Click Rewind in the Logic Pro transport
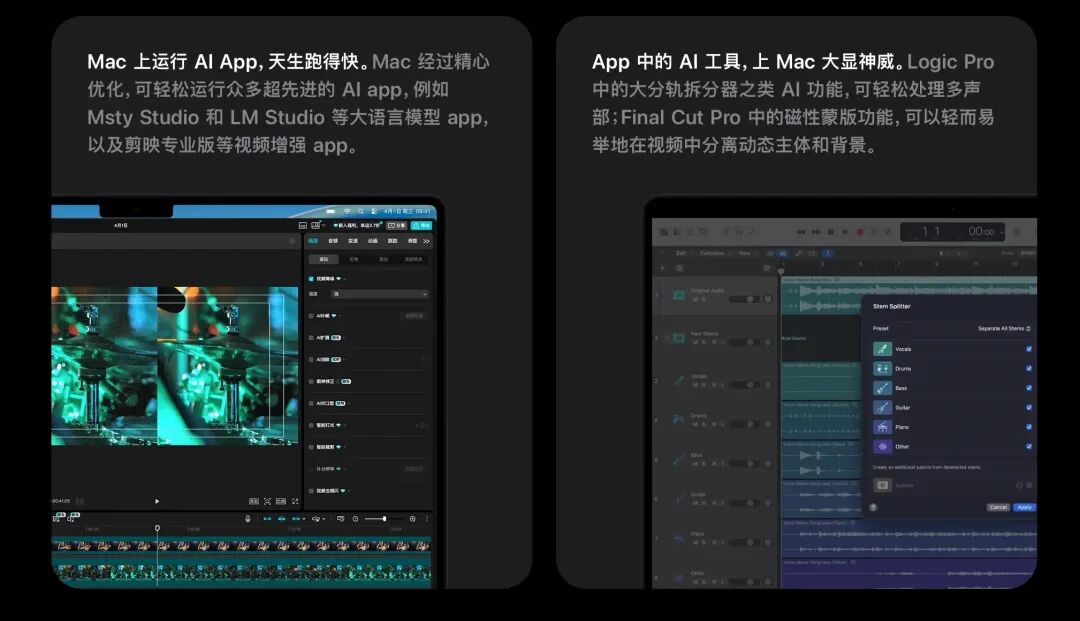This screenshot has height=621, width=1080. 801,232
